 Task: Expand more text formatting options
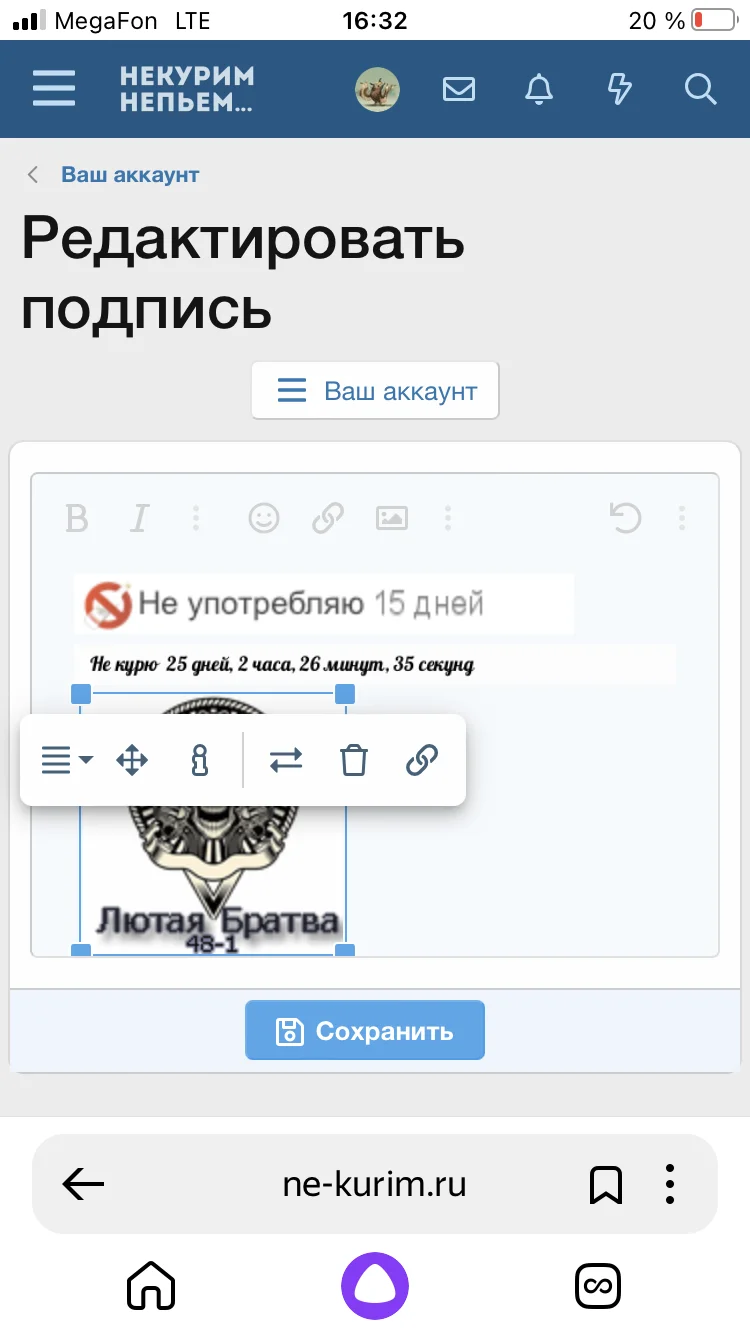click(x=196, y=518)
